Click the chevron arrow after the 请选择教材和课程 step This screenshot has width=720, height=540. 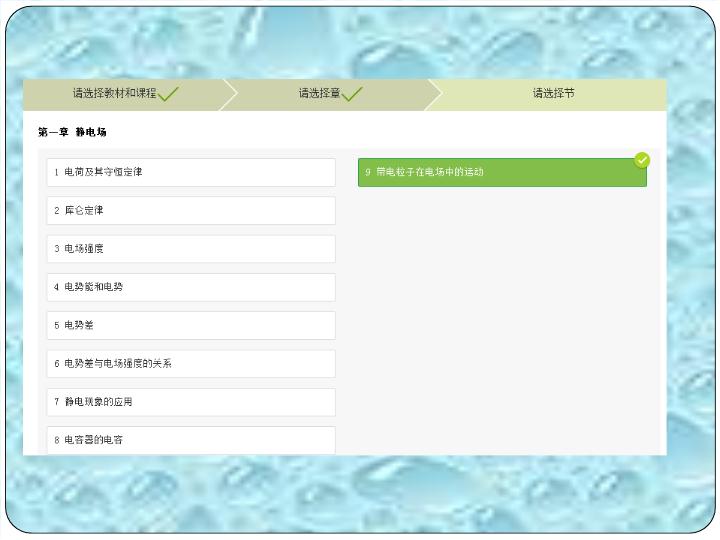(x=229, y=94)
